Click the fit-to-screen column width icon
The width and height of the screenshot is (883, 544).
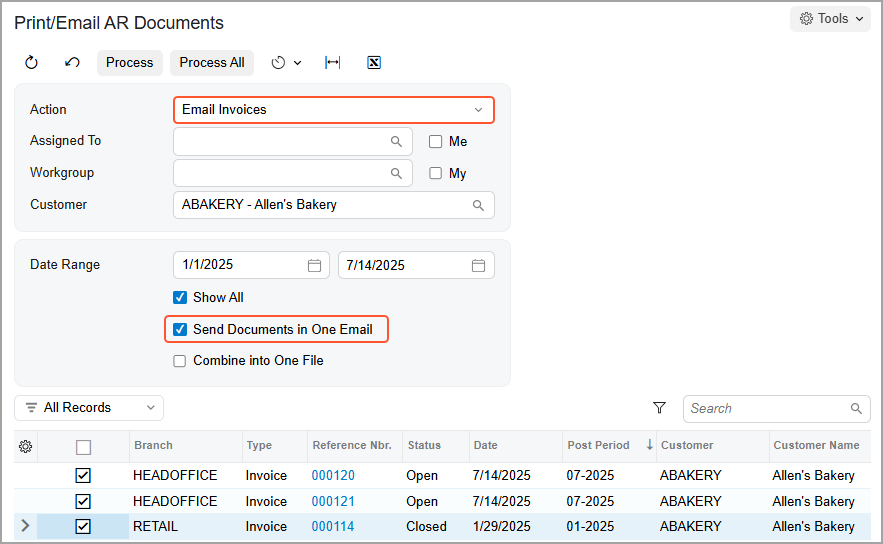tap(333, 63)
